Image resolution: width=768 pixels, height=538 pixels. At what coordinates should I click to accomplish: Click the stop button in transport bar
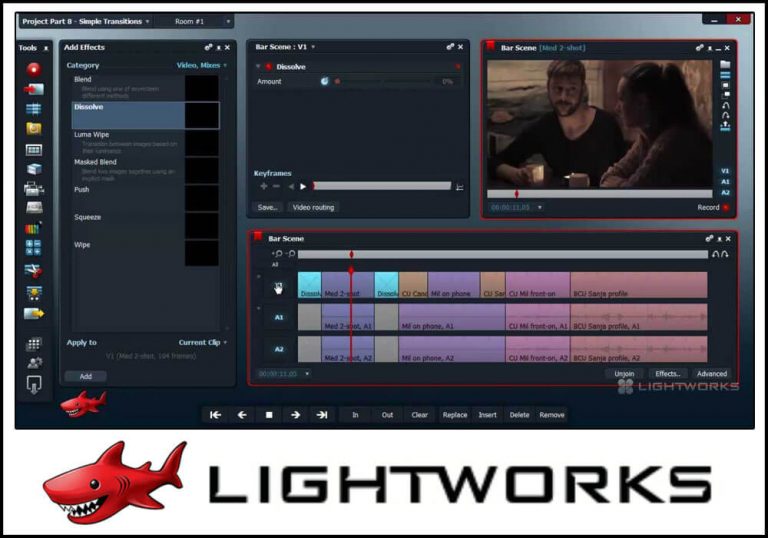[269, 415]
